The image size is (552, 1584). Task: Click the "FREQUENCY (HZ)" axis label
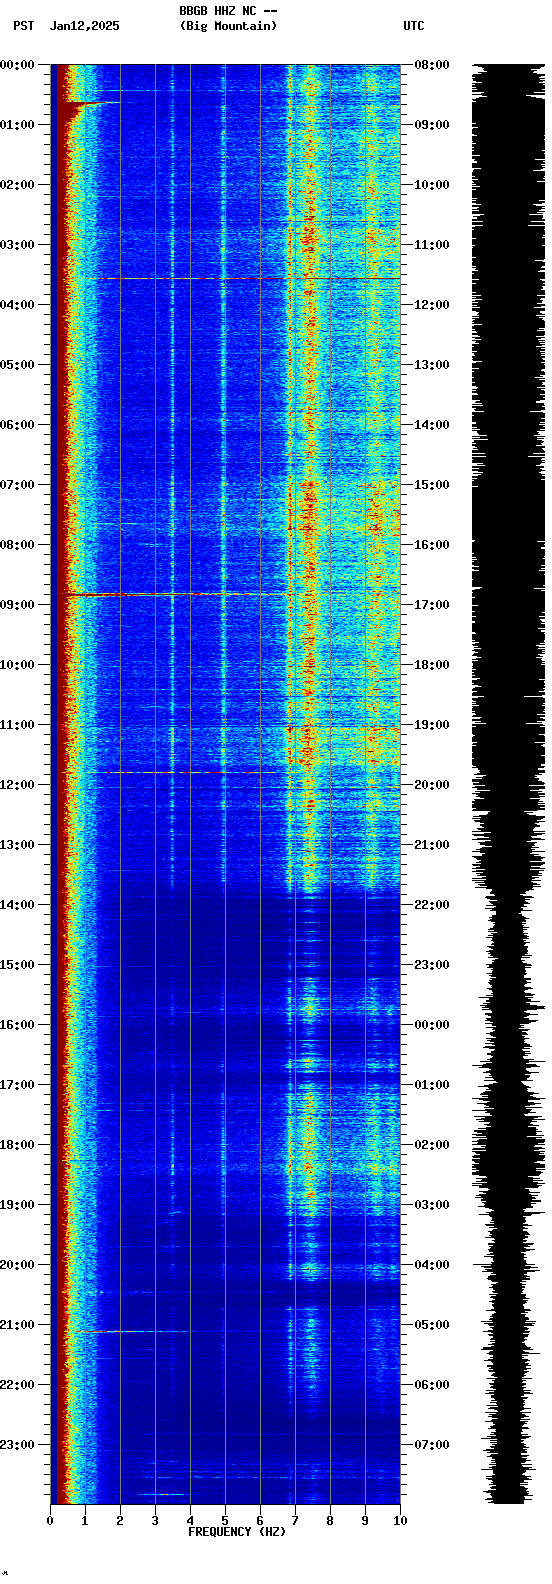pyautogui.click(x=237, y=1532)
